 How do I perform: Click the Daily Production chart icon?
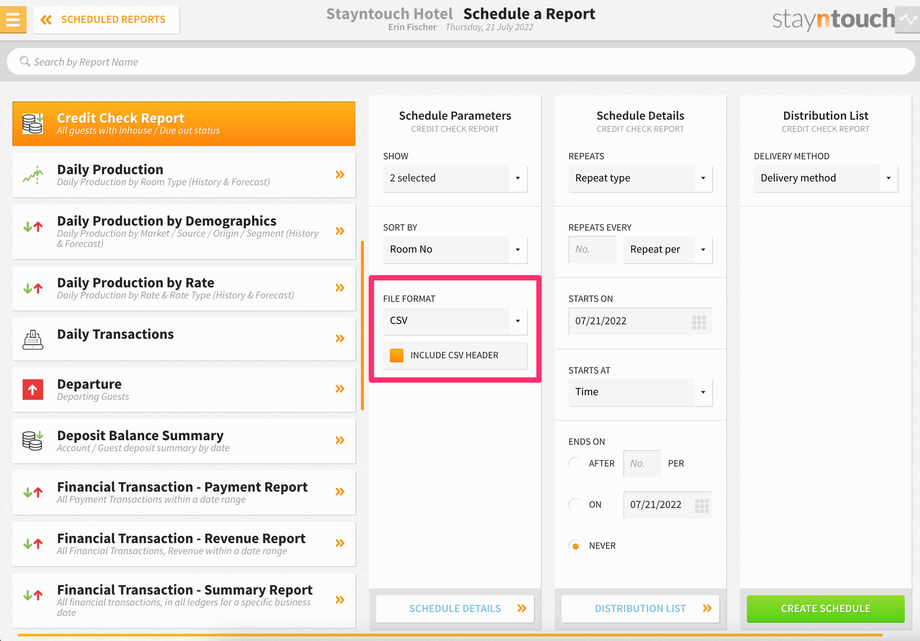click(x=33, y=175)
